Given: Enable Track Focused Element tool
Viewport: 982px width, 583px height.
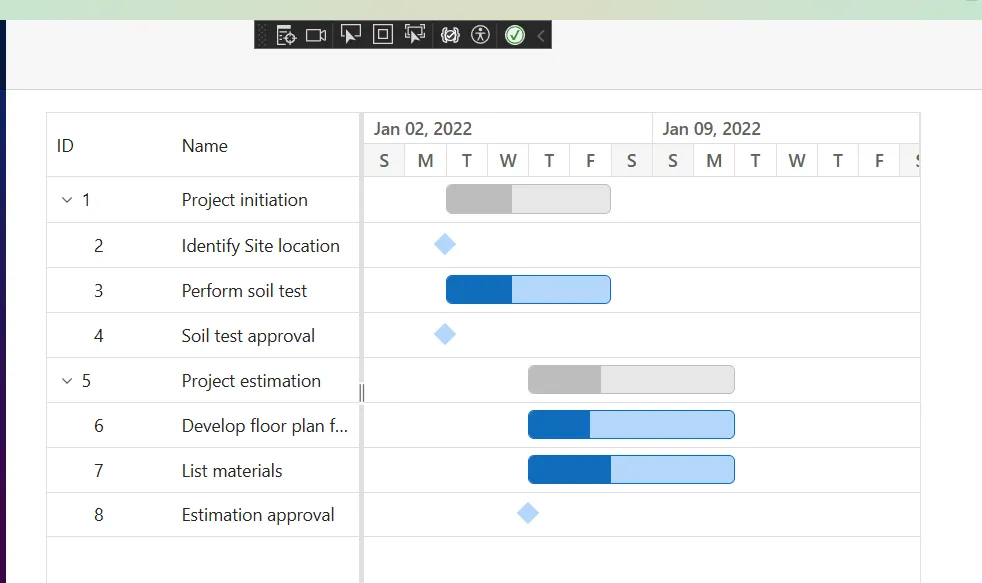Looking at the screenshot, I should [415, 34].
